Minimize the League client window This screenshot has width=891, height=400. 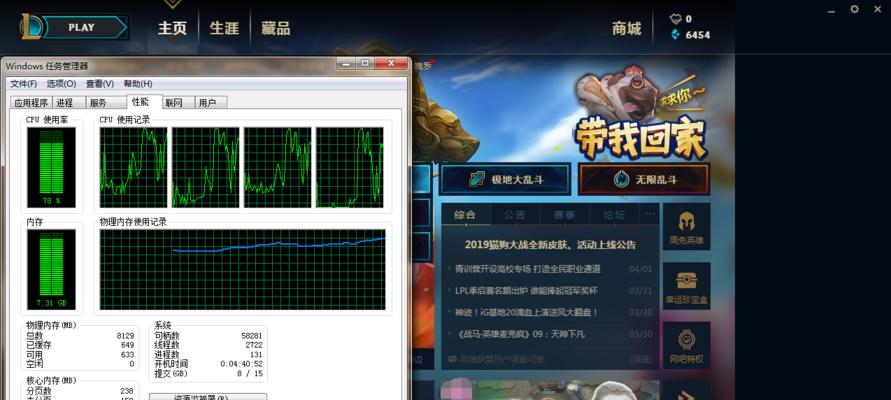(x=831, y=10)
